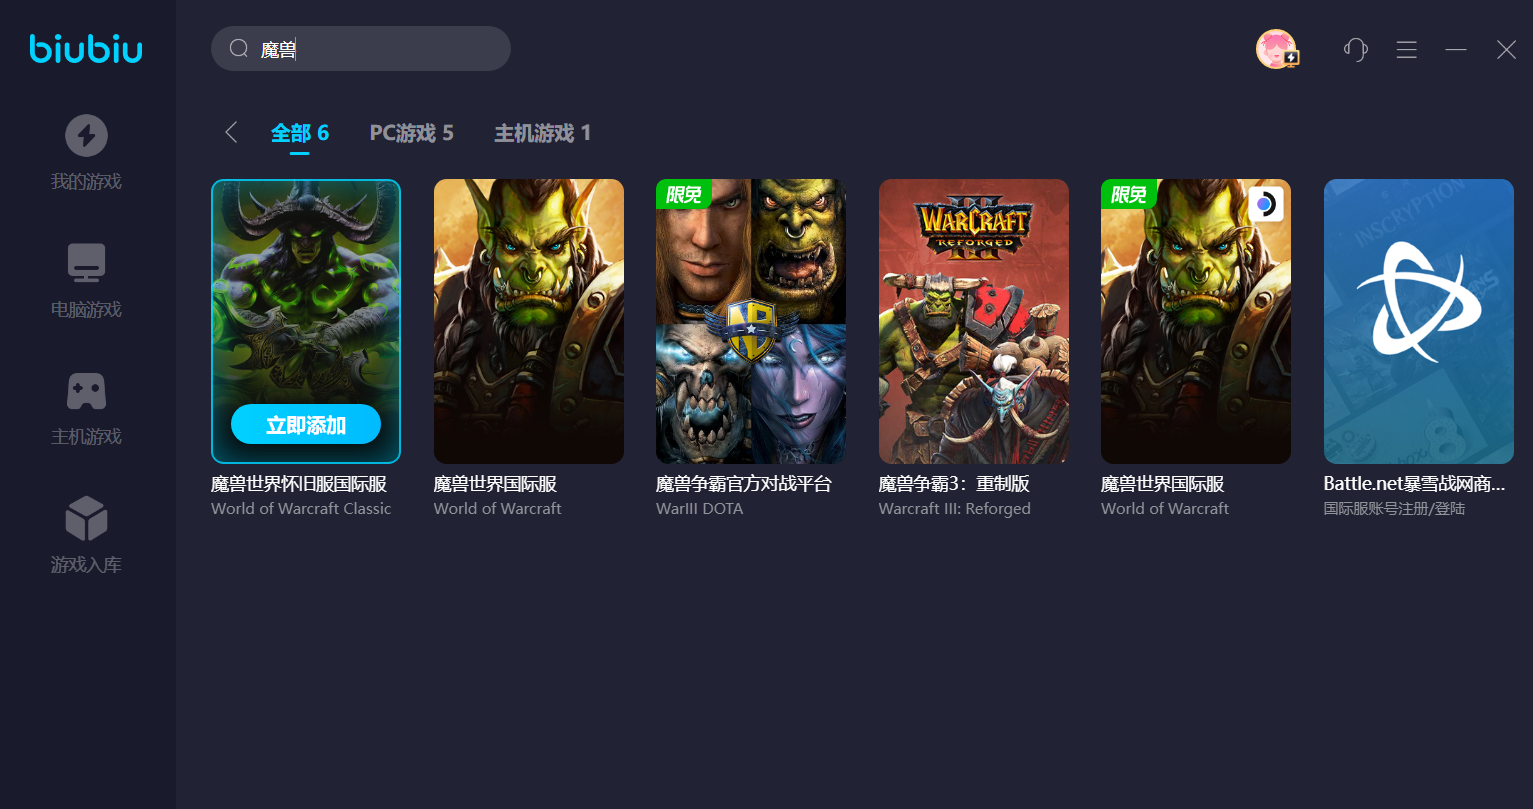Screen dimensions: 1533x809
Task: Open the Warcraft III: Reforged game cover
Action: (x=974, y=321)
